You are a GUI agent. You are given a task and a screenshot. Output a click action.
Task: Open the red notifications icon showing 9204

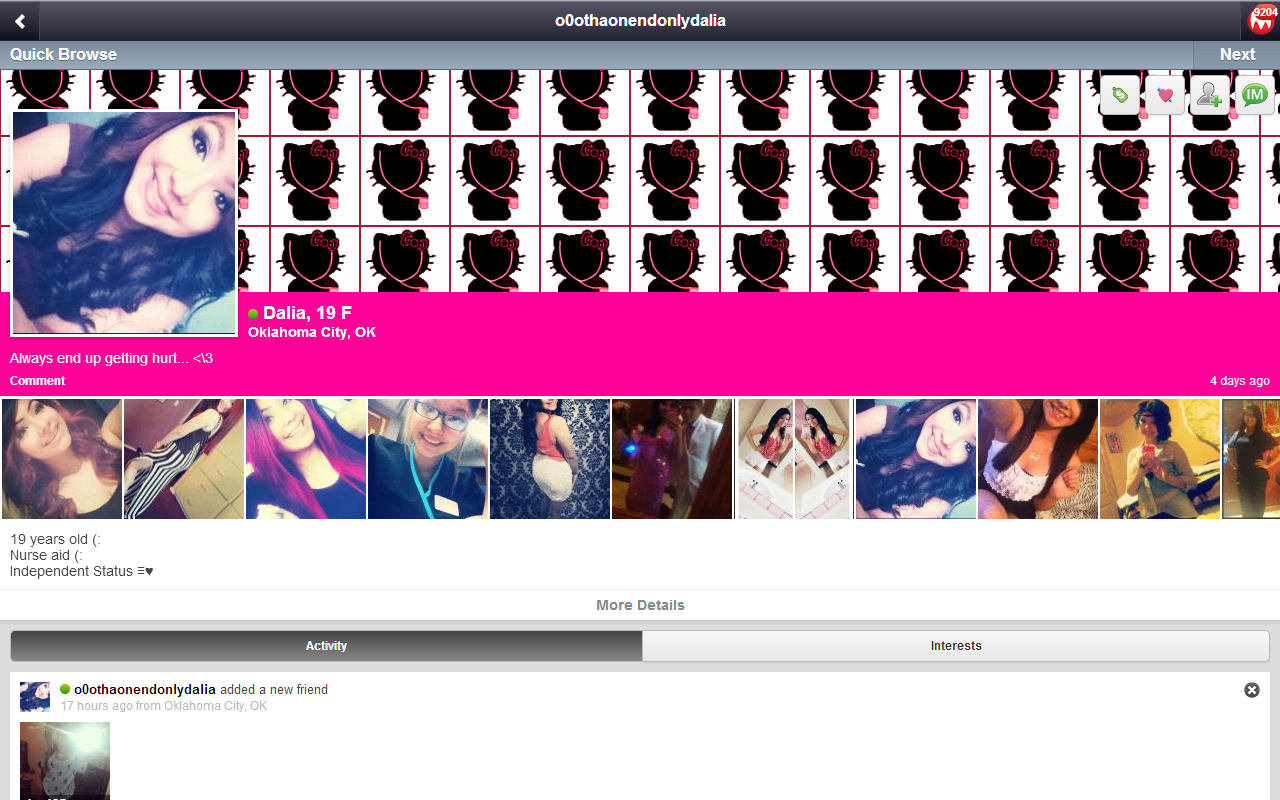click(1262, 20)
